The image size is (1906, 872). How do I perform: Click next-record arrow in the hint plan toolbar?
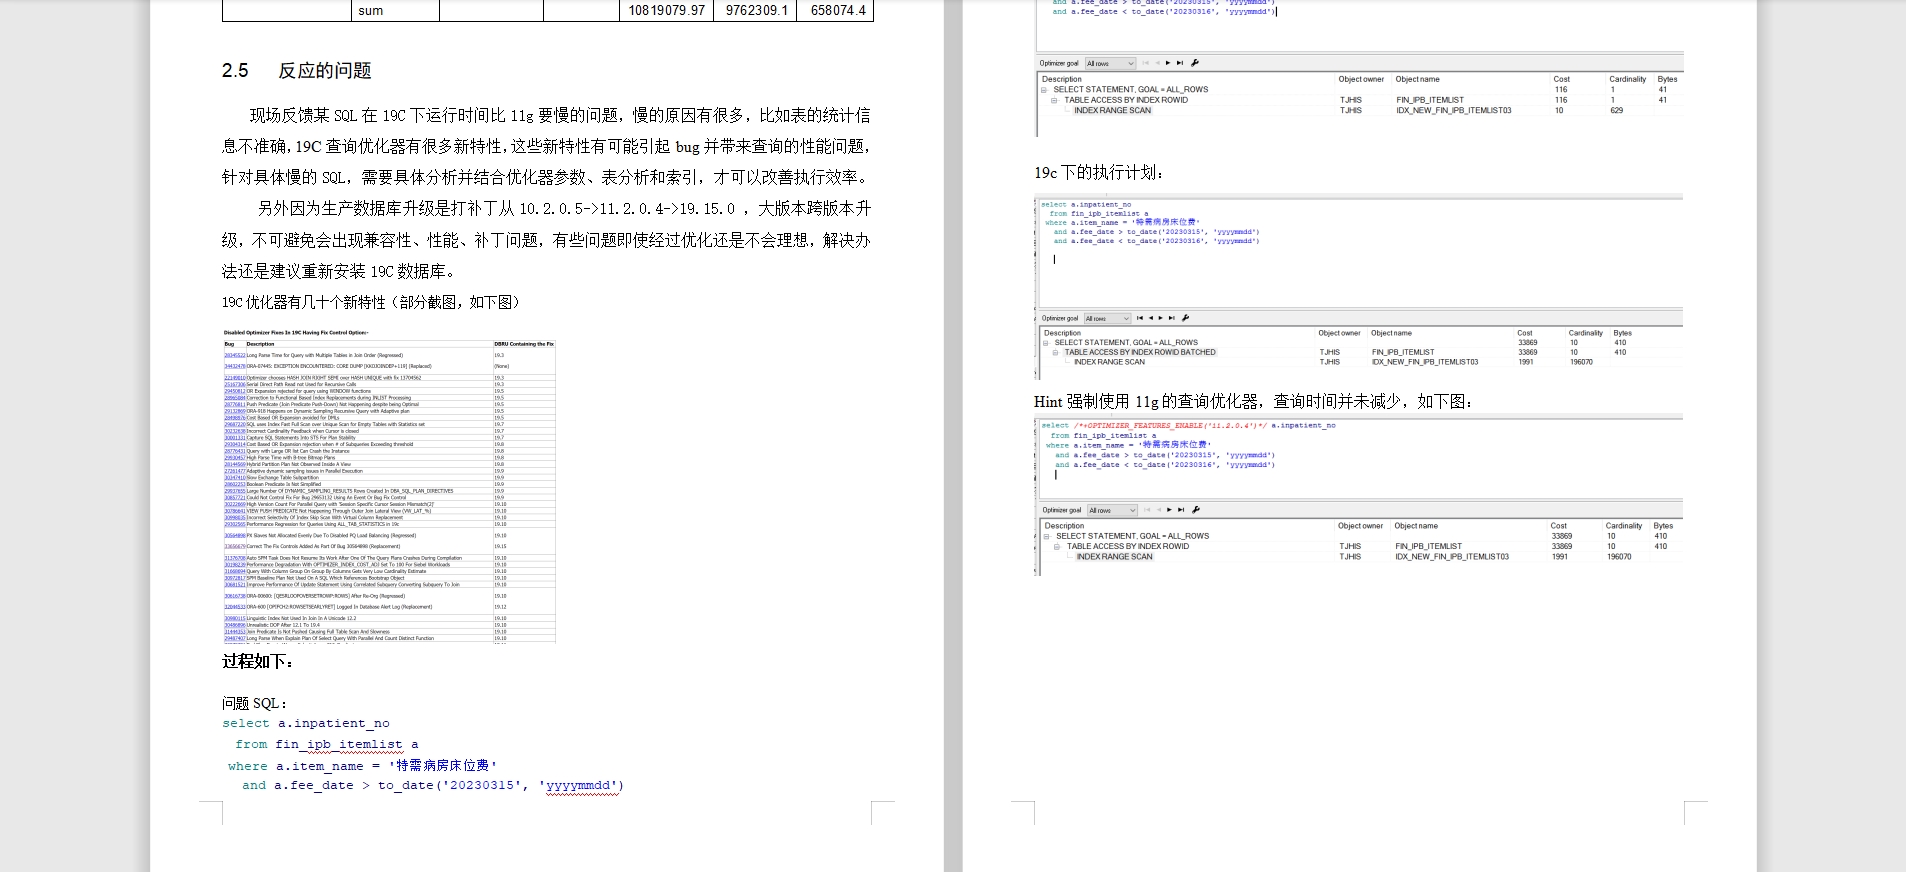point(1169,510)
